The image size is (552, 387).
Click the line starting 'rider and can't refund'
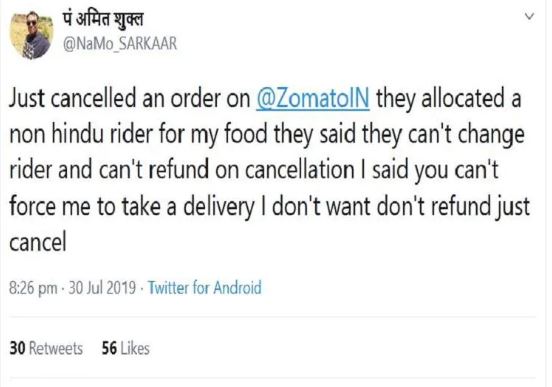(254, 171)
